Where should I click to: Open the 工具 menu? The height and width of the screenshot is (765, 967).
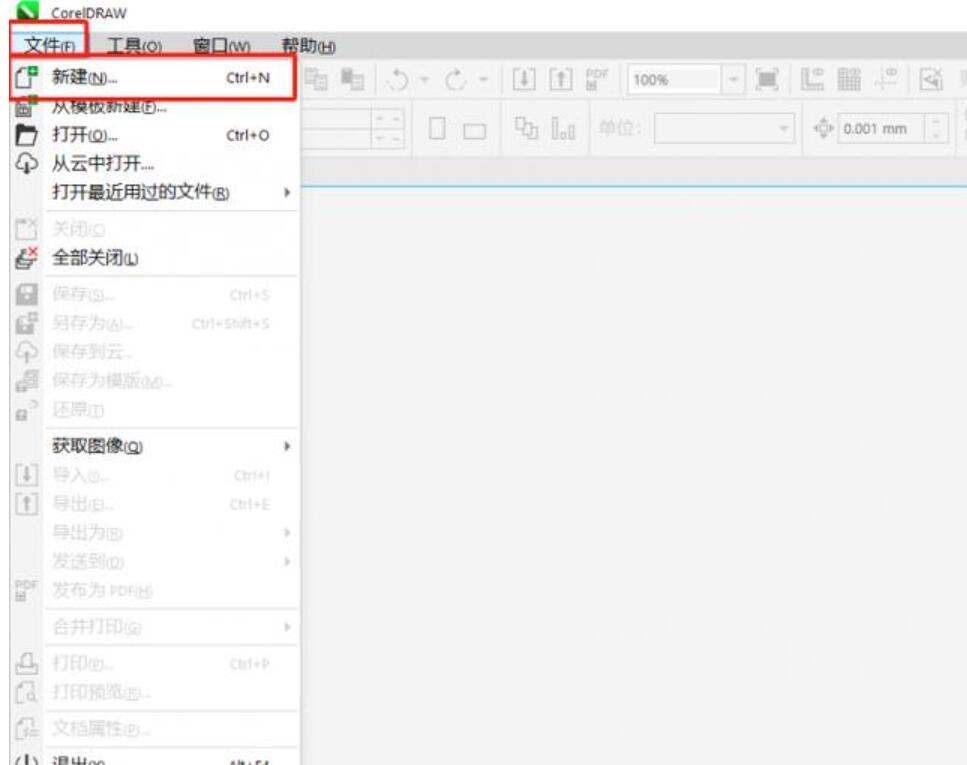pos(134,46)
